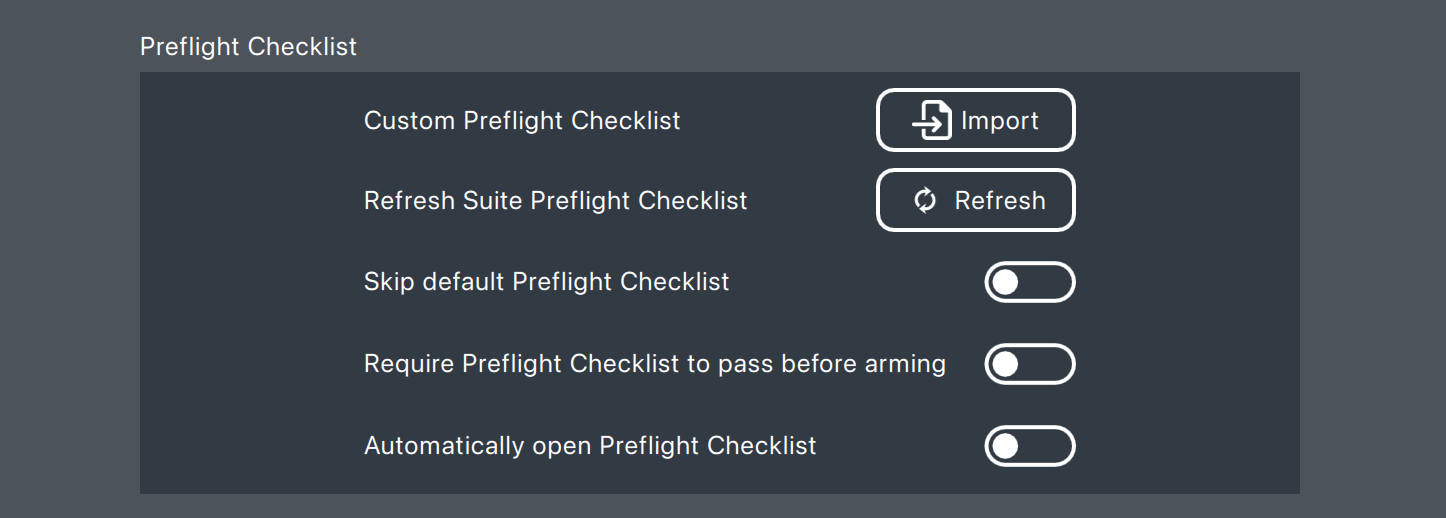The height and width of the screenshot is (518, 1446).
Task: Click the Automatically open Preflight Checklist text
Action: click(590, 446)
